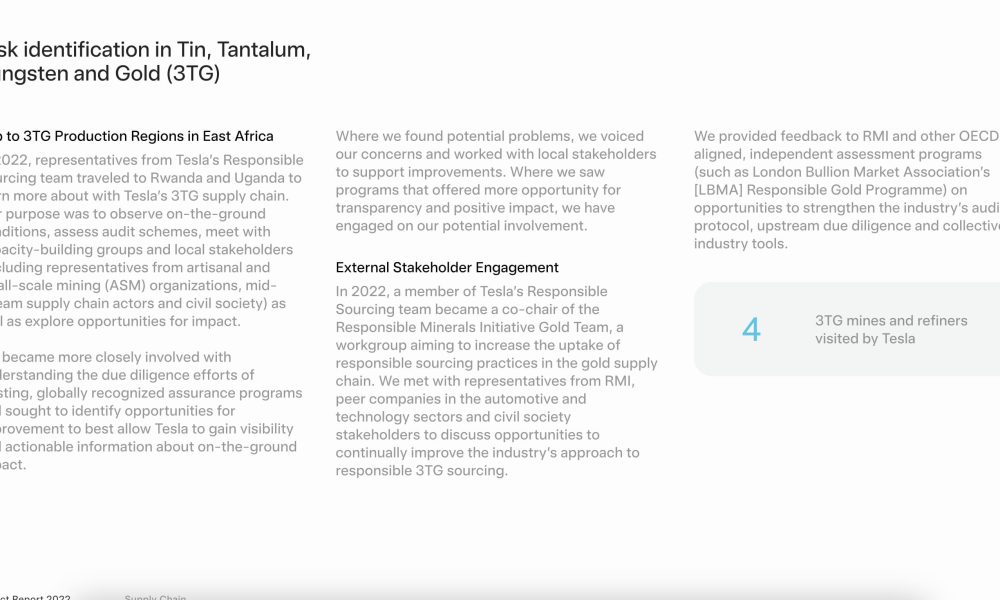
Task: Click the 'Report 2022' footer text
Action: point(40,597)
